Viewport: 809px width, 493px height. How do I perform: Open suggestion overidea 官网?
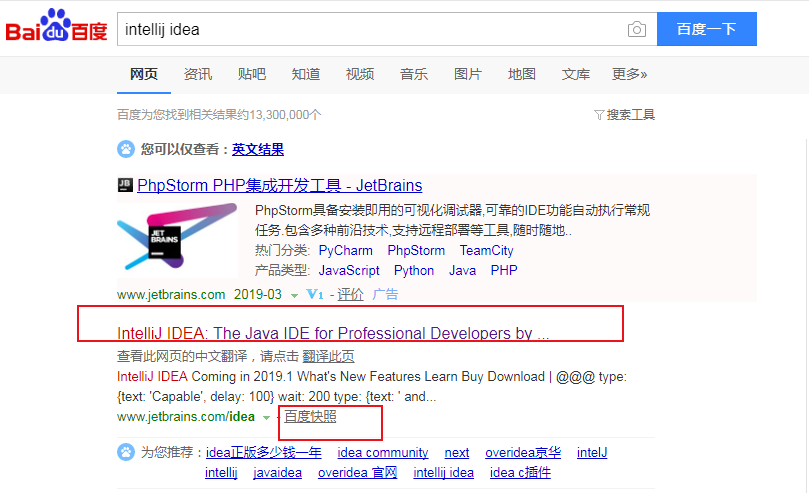358,473
